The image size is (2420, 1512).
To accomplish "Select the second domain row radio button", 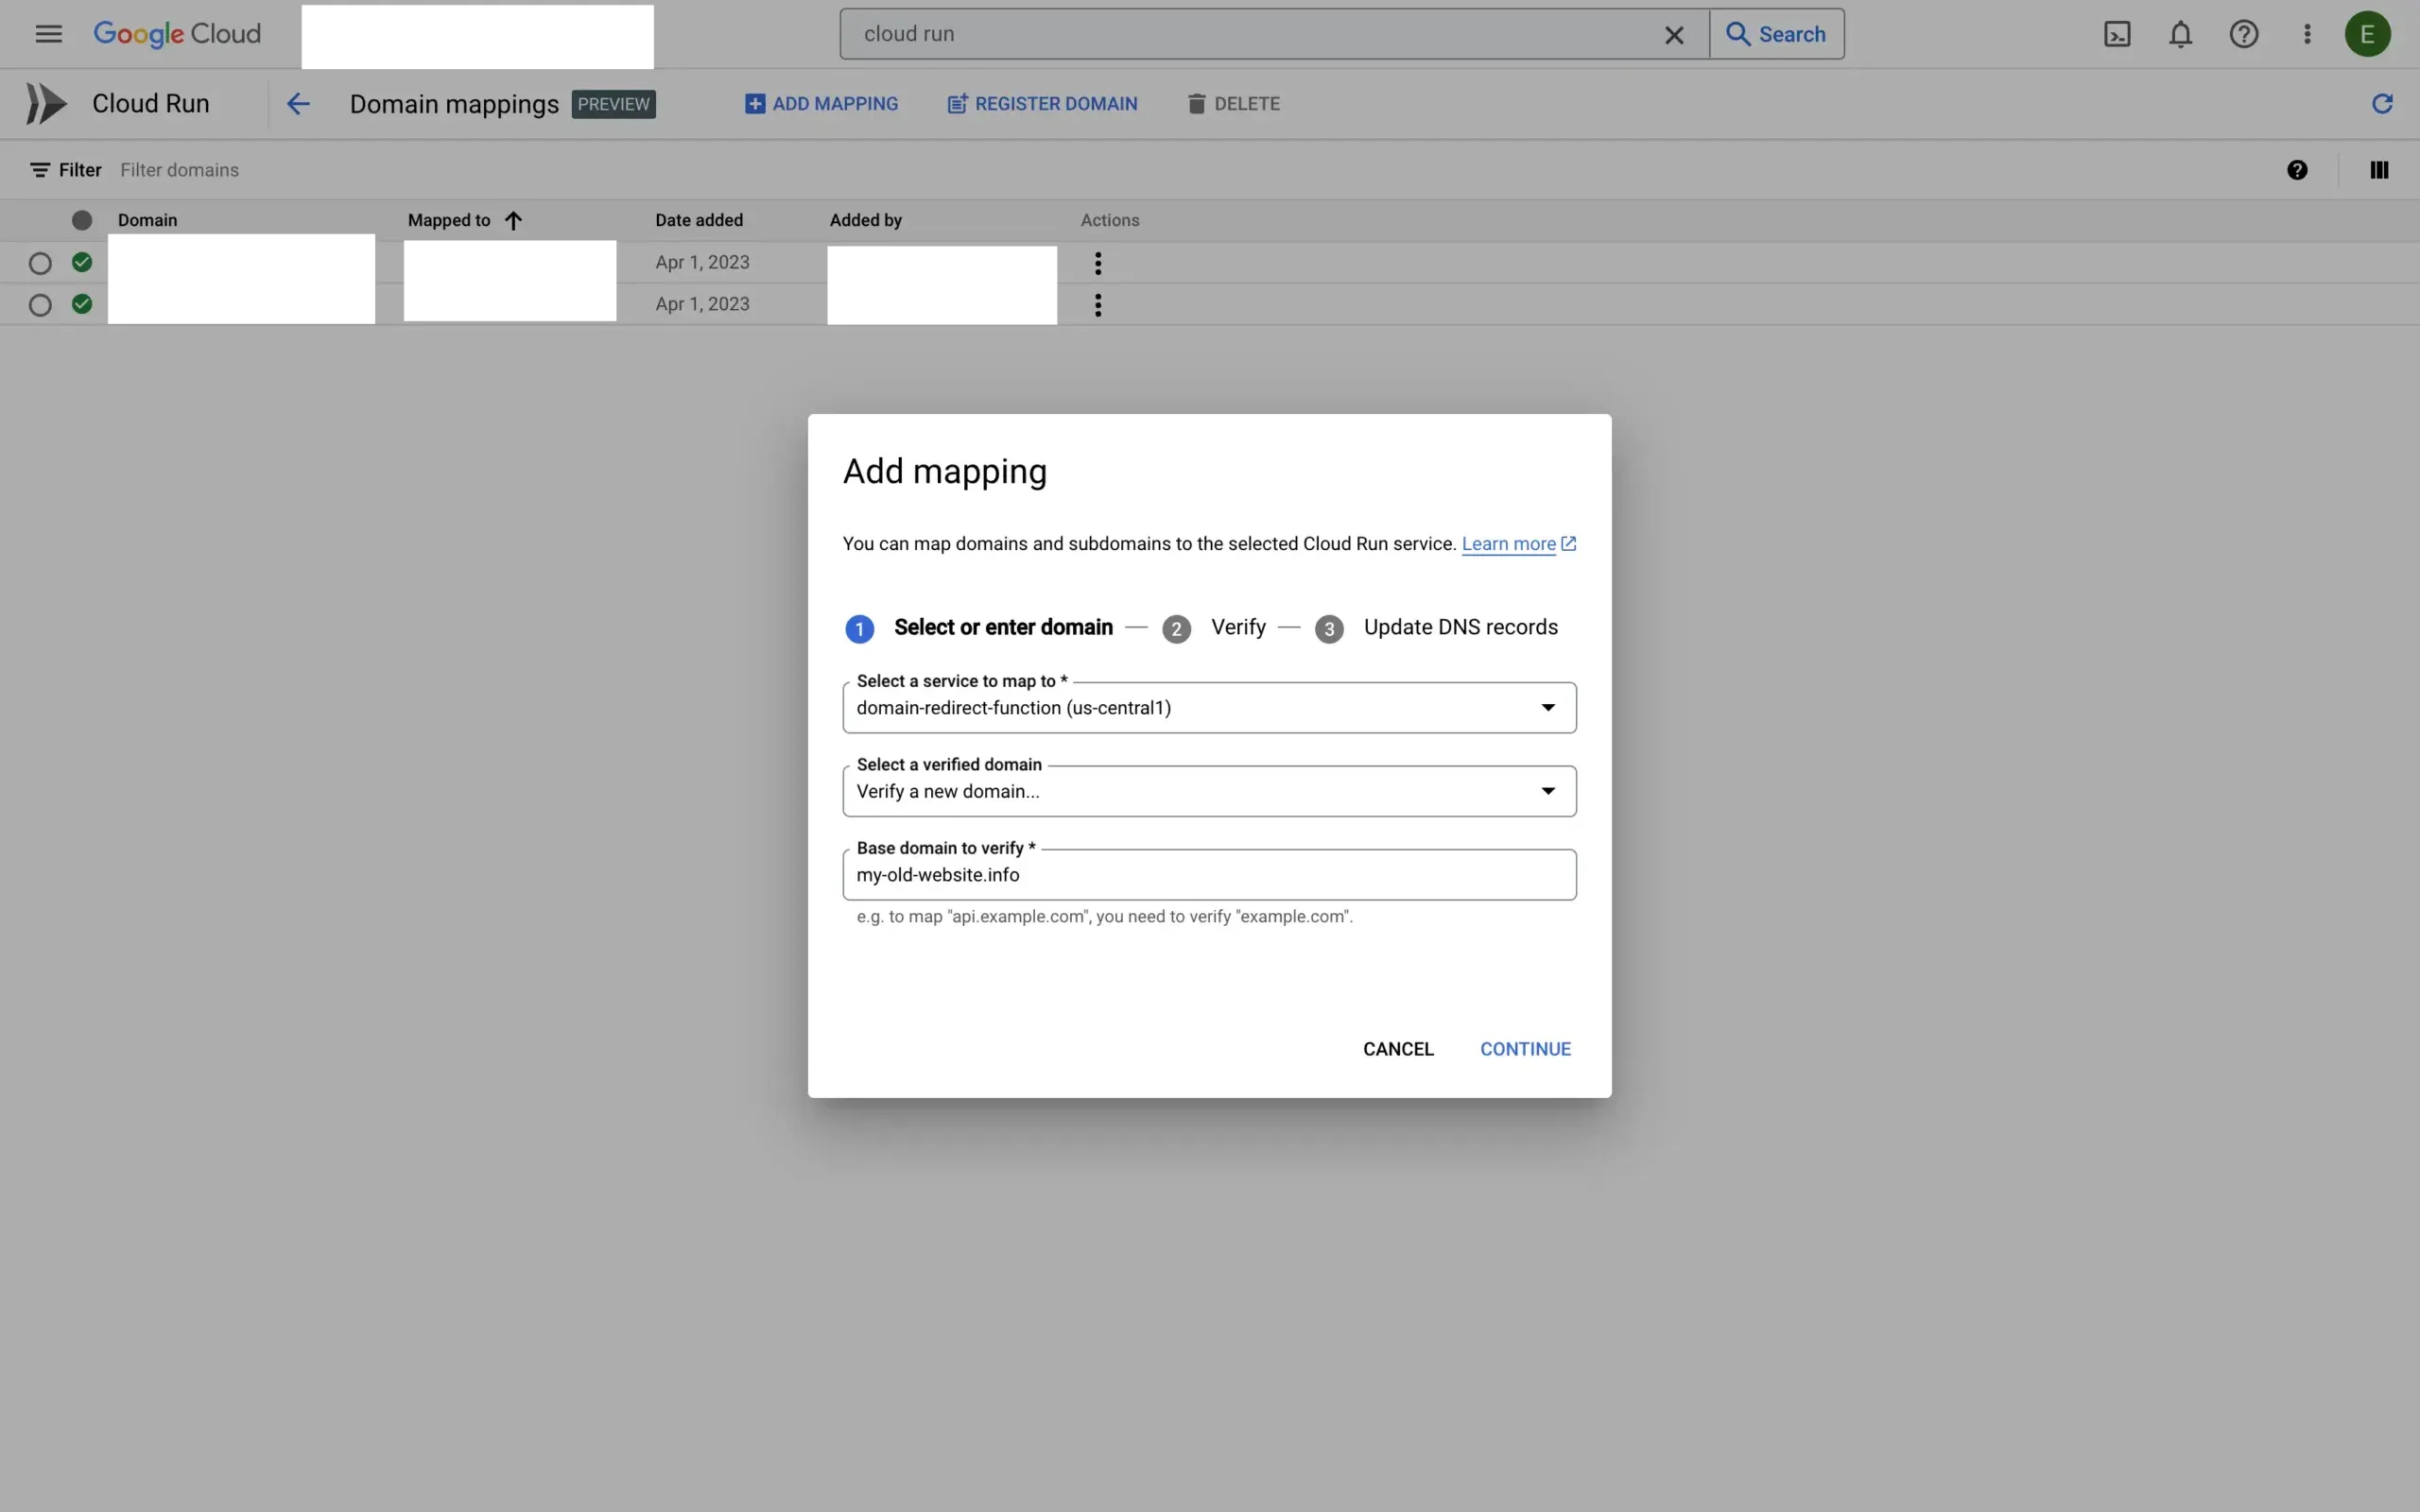I will (40, 304).
